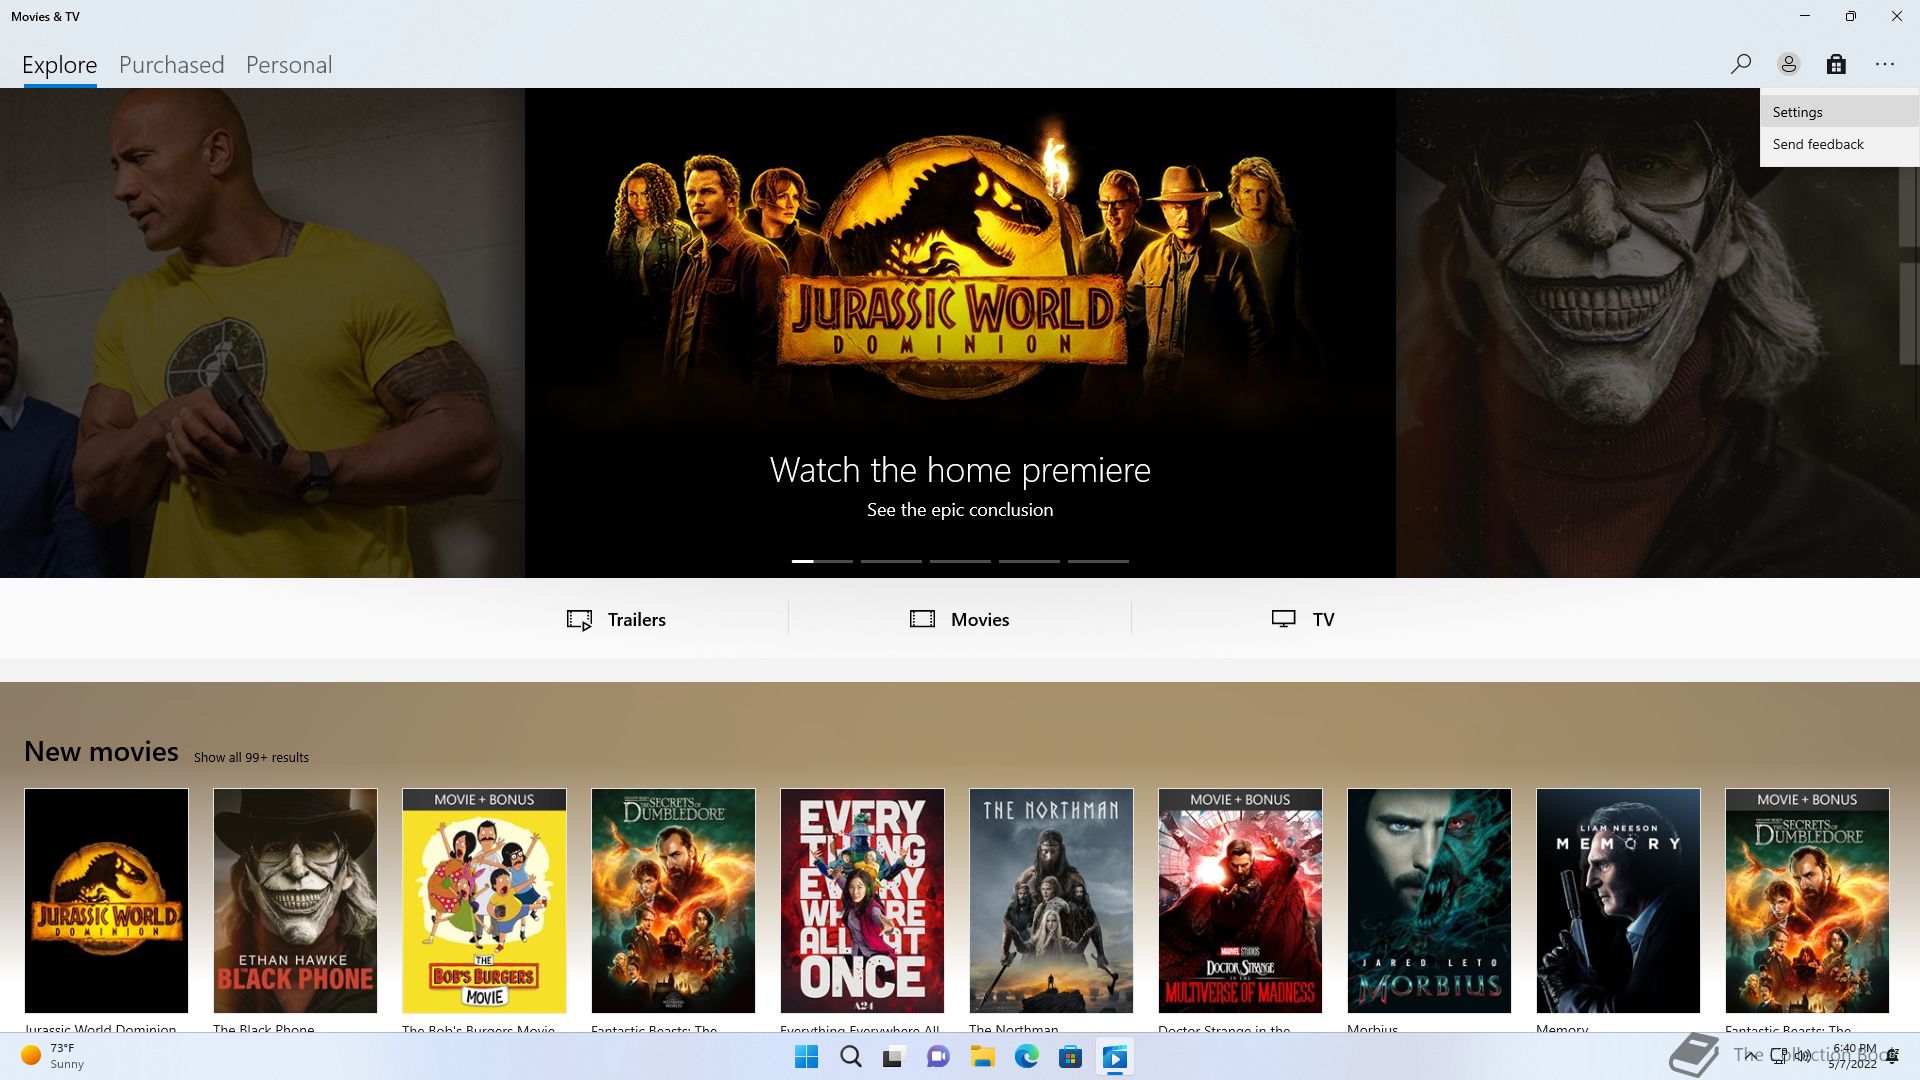Viewport: 1920px width, 1080px height.
Task: Click the Windows Start button
Action: point(806,1057)
